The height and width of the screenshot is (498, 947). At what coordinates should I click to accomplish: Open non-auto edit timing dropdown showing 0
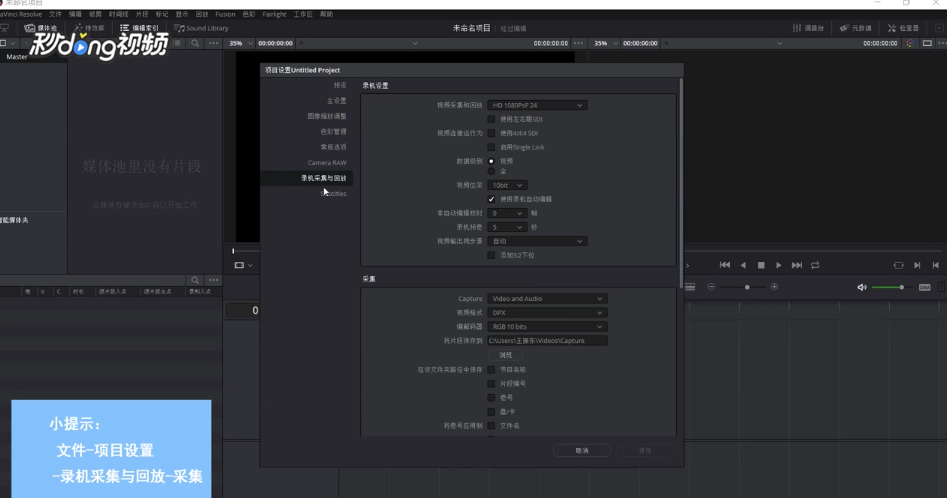click(x=507, y=213)
